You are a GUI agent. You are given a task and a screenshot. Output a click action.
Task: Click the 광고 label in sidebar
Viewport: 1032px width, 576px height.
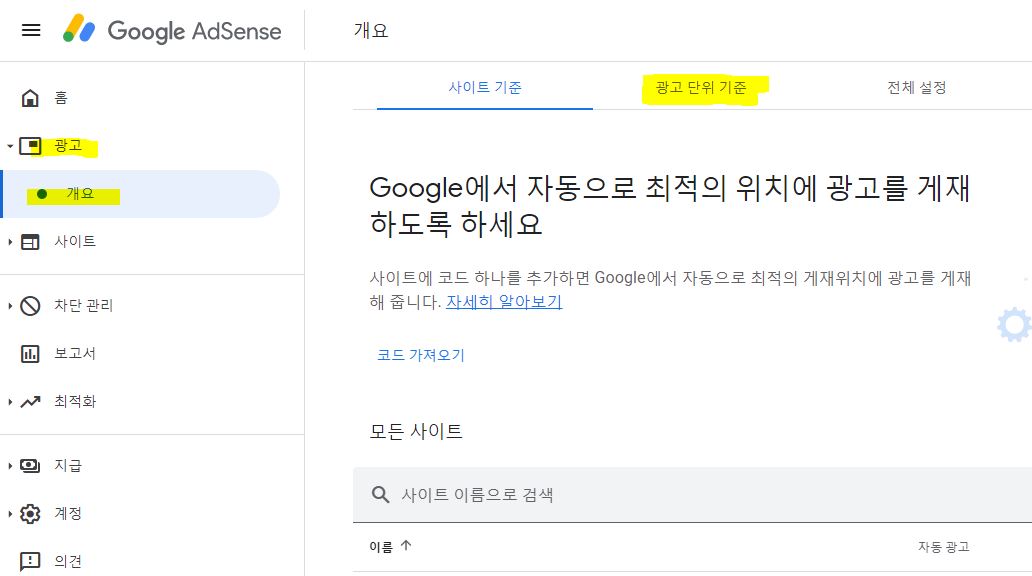click(68, 145)
